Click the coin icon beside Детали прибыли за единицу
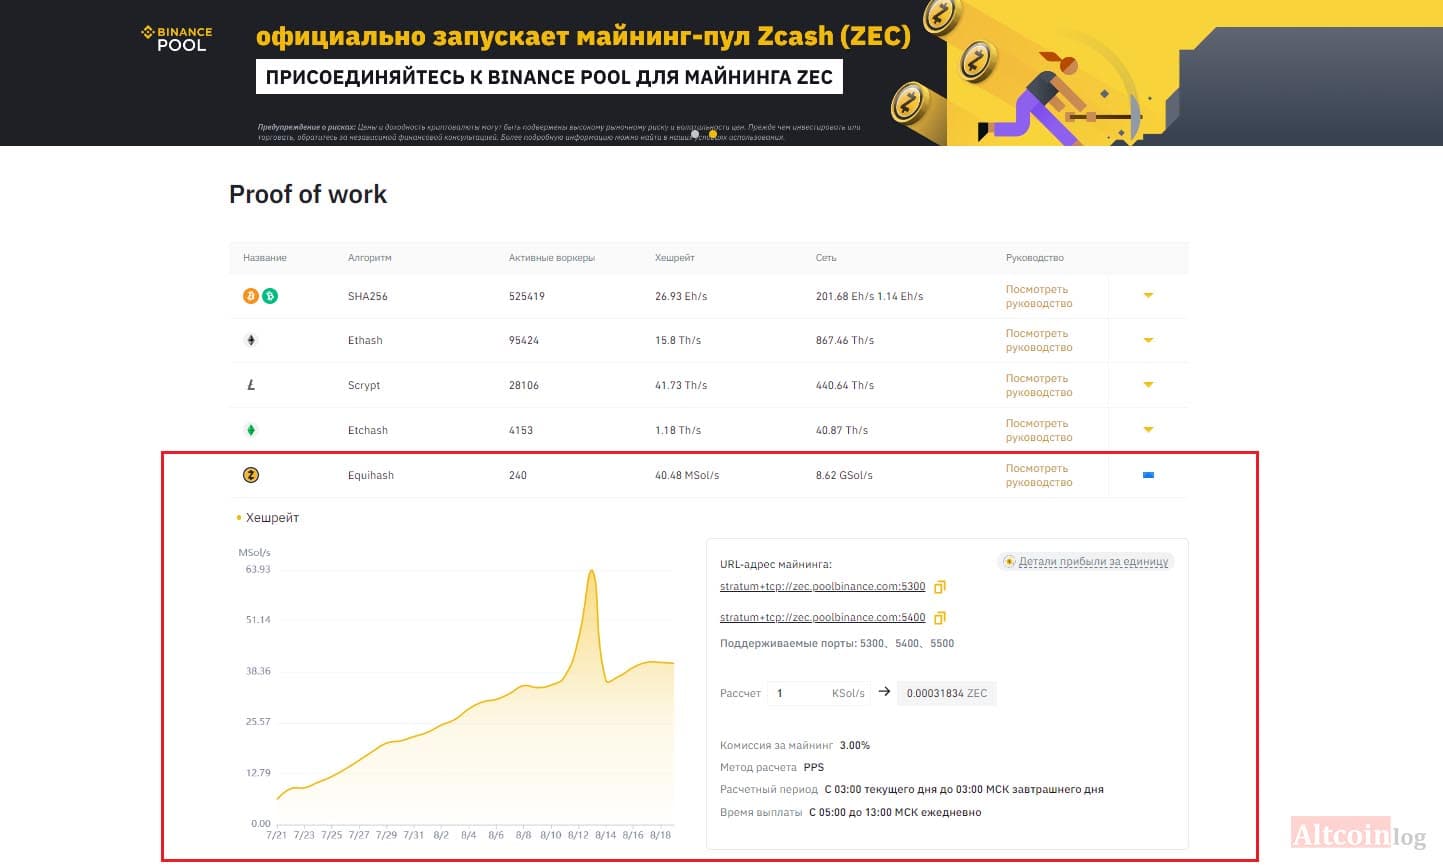The width and height of the screenshot is (1443, 865). click(x=1009, y=562)
